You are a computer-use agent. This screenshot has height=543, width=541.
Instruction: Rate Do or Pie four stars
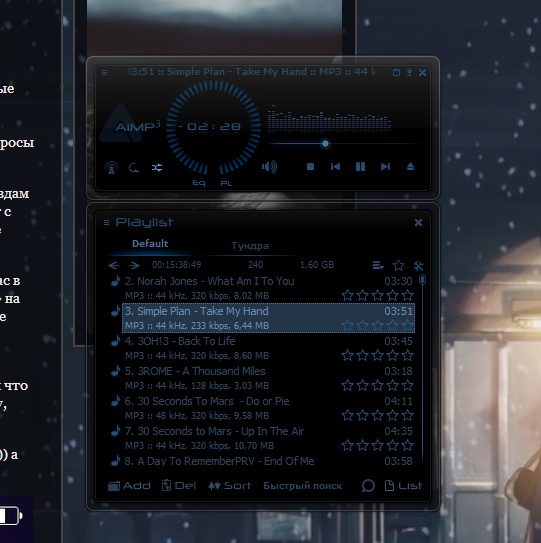392,415
